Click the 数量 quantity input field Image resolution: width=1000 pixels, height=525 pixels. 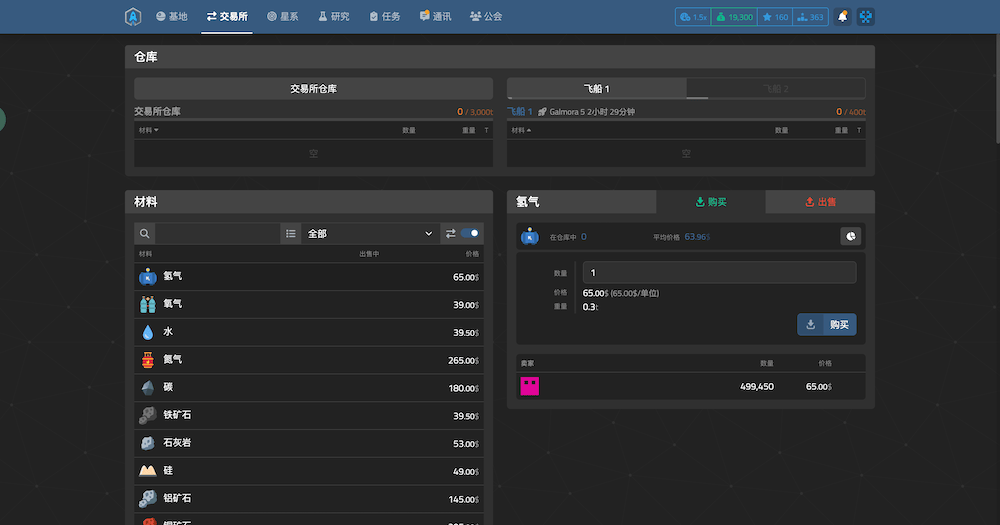click(x=719, y=272)
